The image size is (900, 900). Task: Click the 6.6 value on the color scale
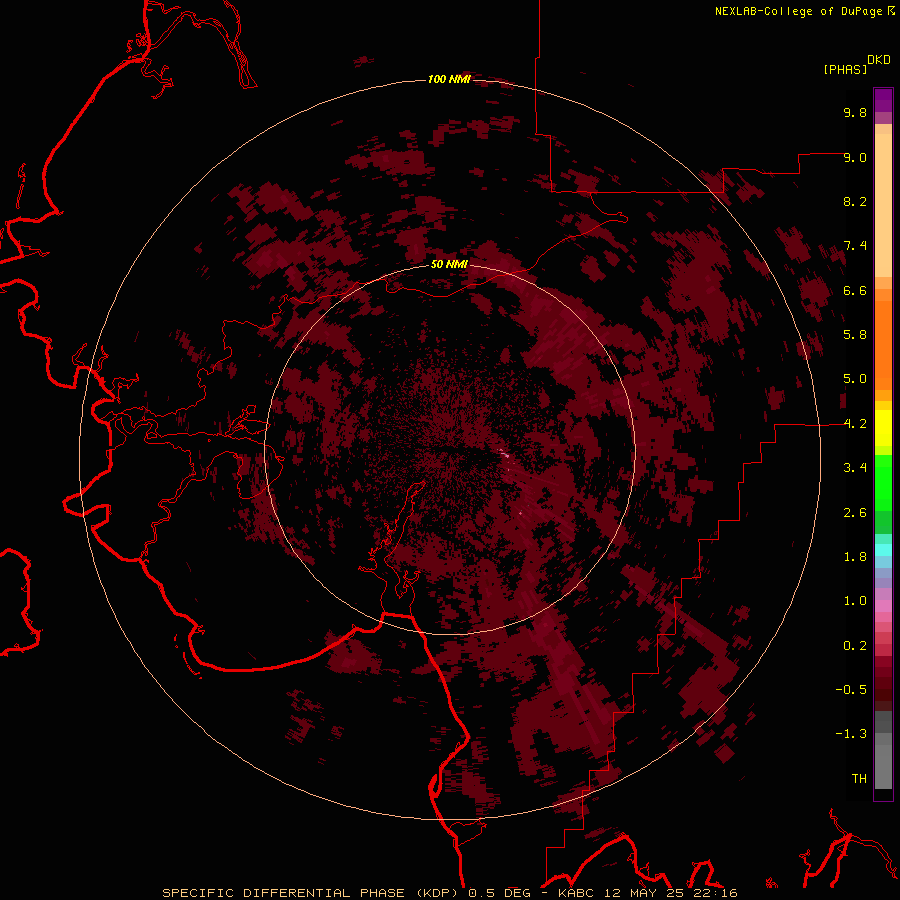coord(855,290)
